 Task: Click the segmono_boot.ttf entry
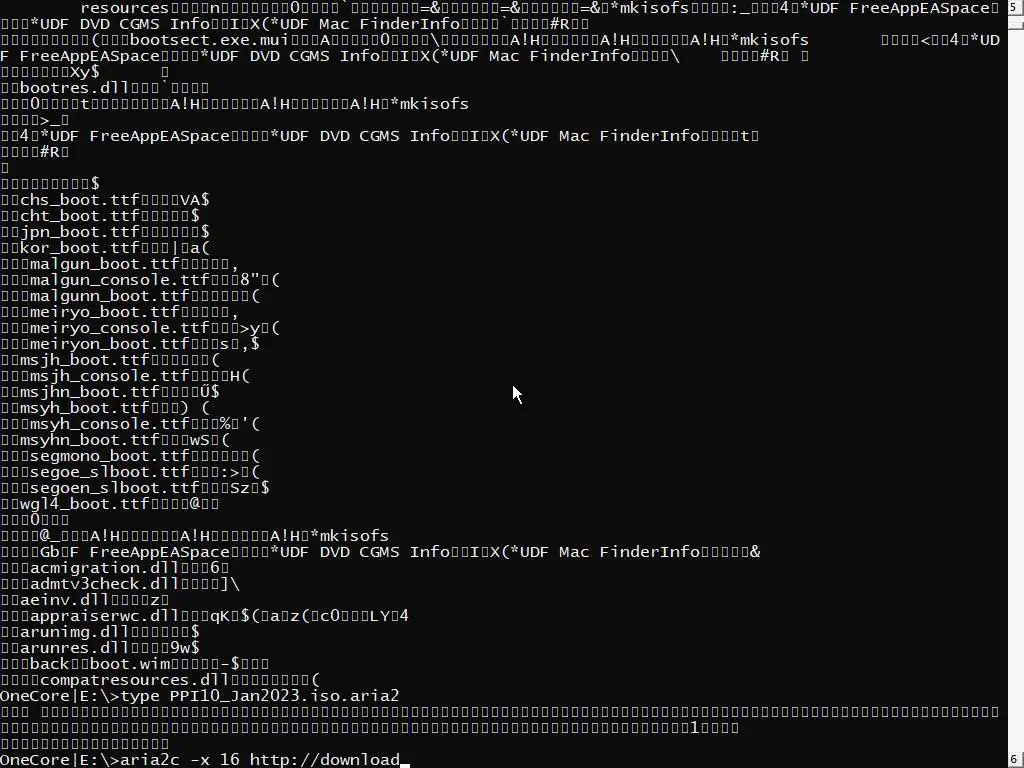click(110, 456)
